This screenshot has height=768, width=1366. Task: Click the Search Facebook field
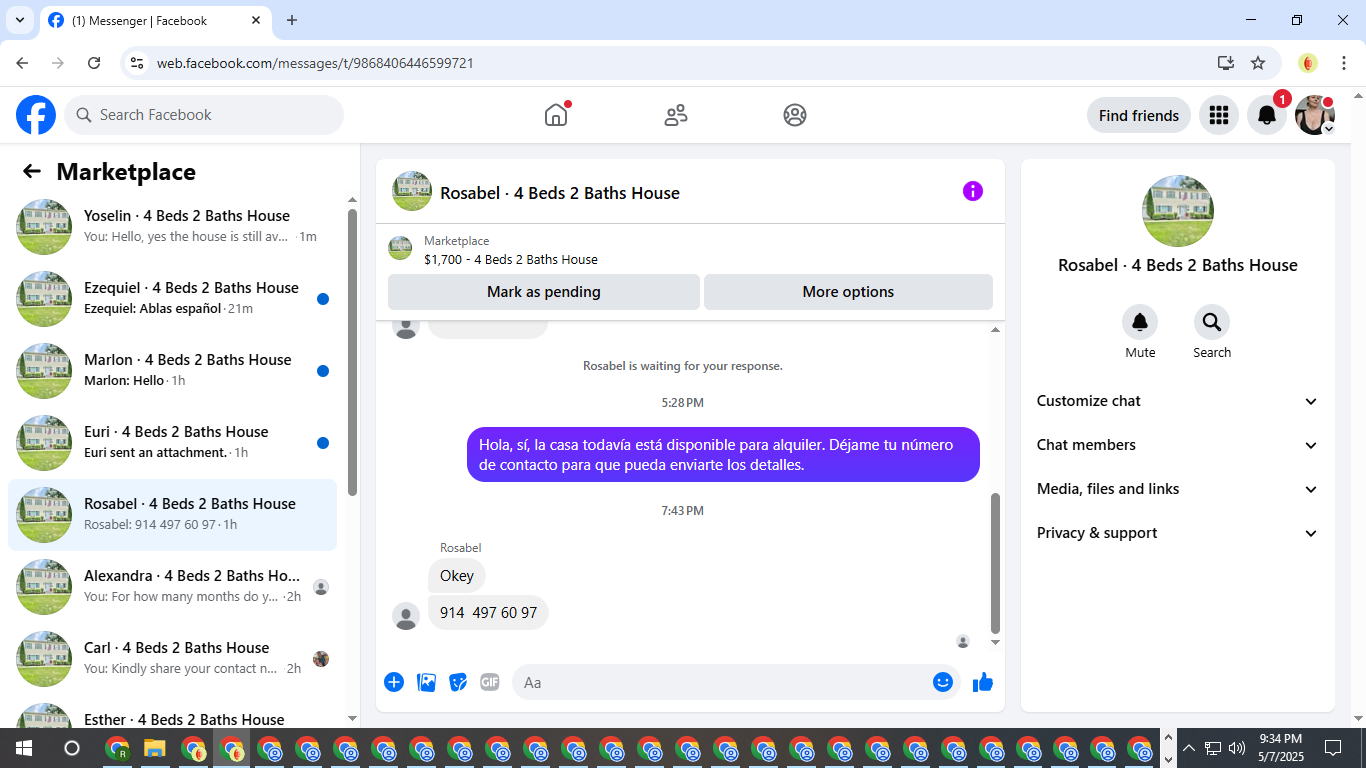(x=204, y=115)
